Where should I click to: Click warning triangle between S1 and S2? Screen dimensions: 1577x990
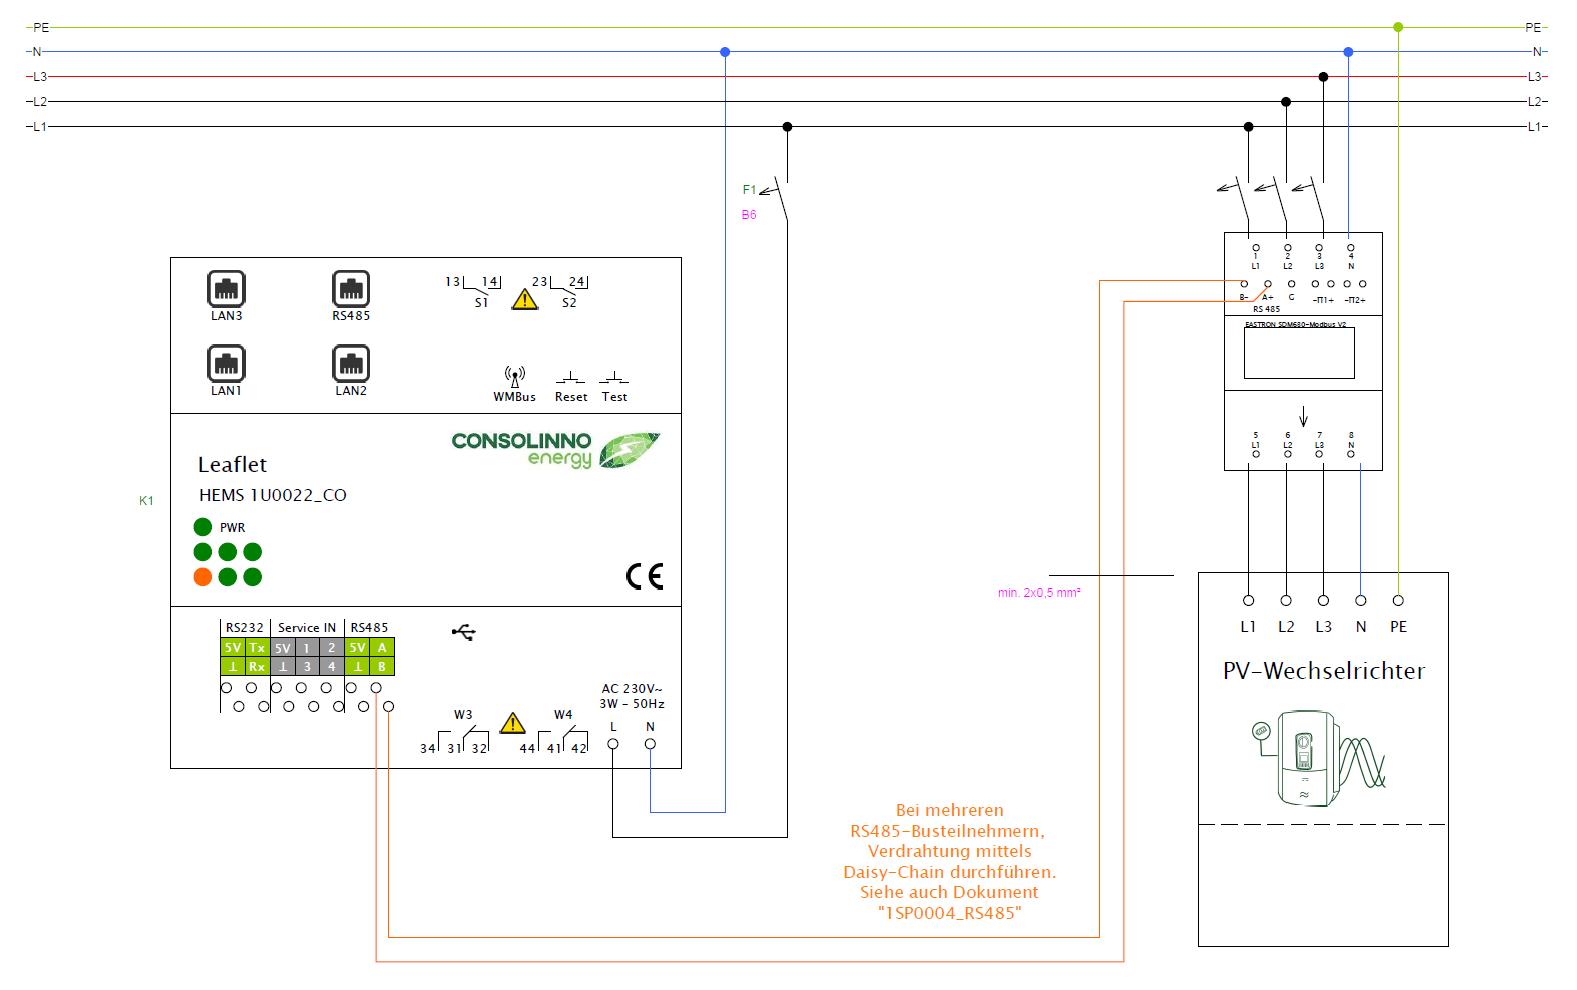525,299
